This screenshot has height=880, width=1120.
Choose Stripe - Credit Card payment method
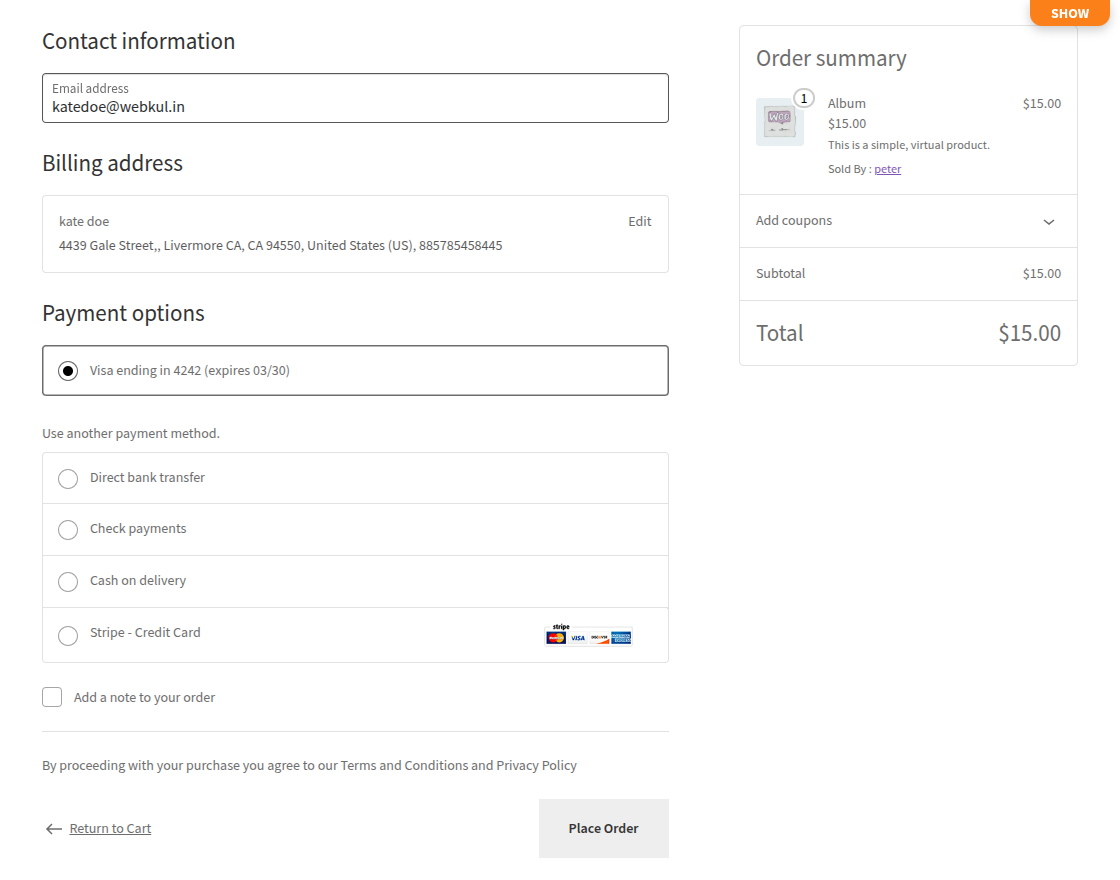tap(68, 636)
